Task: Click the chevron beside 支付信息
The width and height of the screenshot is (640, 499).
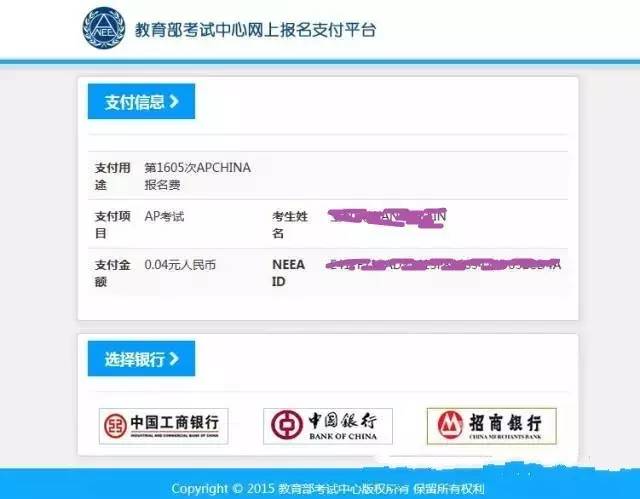Action: click(174, 102)
